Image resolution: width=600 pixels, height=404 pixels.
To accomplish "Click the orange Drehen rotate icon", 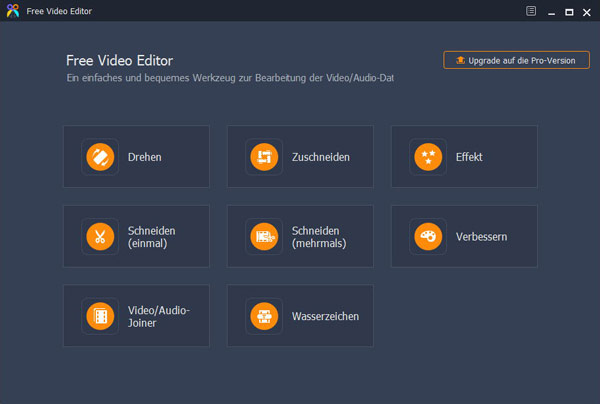I will tap(100, 157).
